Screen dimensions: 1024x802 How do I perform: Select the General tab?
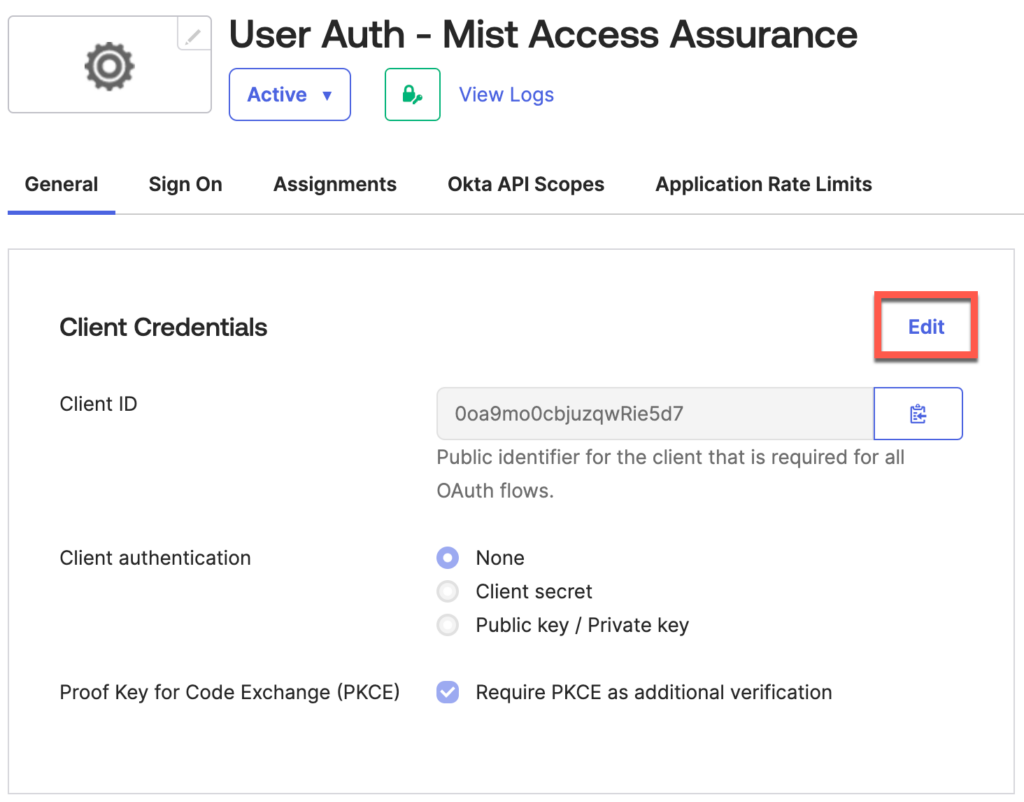[61, 184]
